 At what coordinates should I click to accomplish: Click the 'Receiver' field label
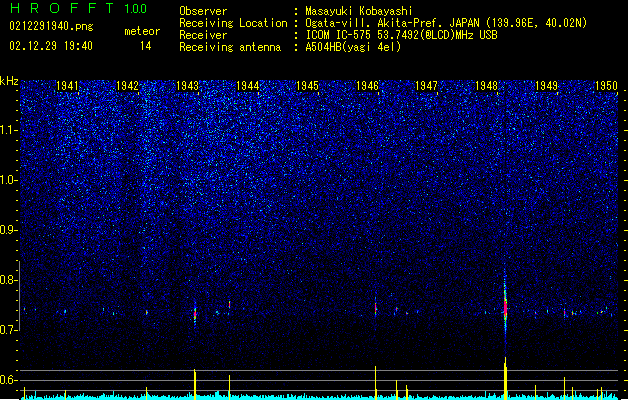pyautogui.click(x=203, y=35)
